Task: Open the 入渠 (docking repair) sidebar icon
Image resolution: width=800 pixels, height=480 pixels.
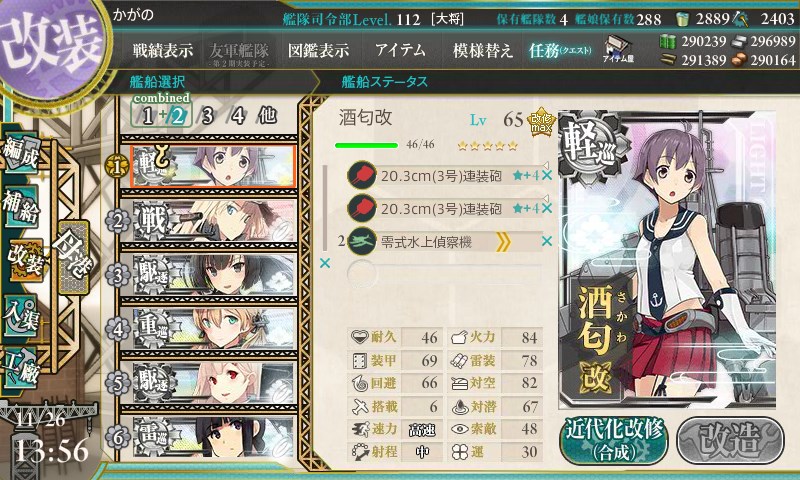Action: tap(21, 316)
